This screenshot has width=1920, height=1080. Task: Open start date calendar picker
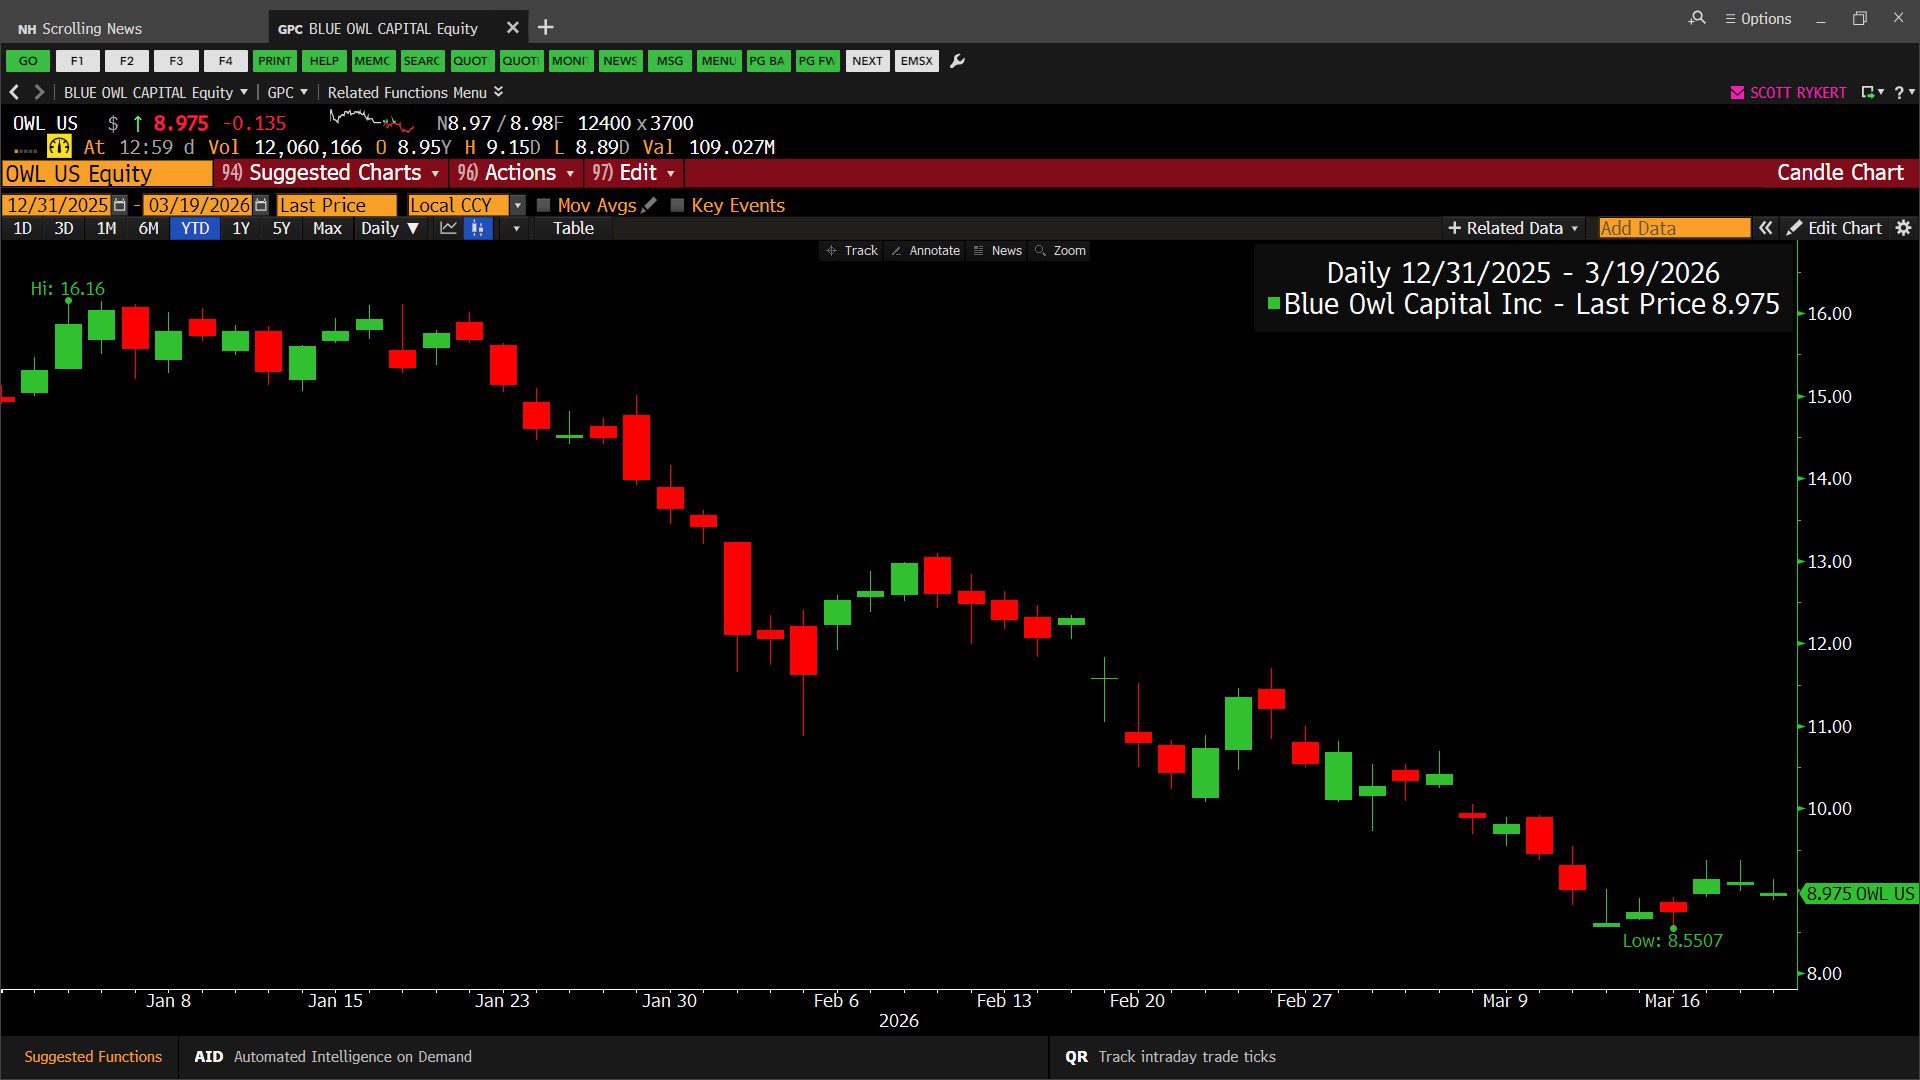(x=120, y=205)
